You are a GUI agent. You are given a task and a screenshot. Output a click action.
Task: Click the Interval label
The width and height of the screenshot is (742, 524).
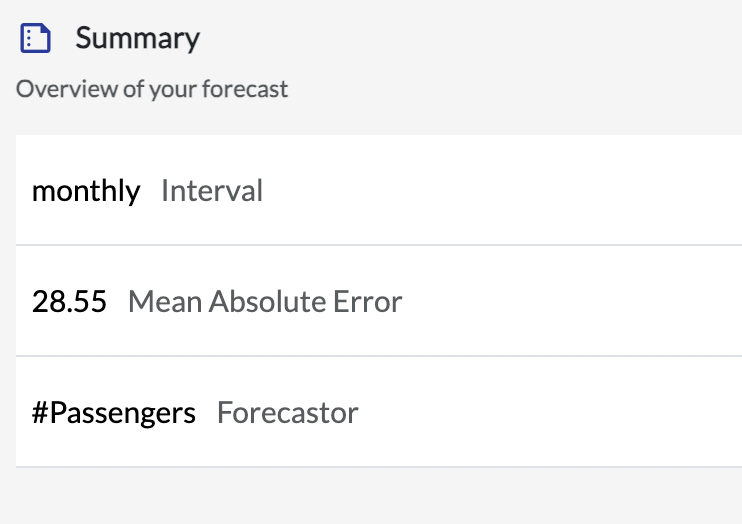(212, 191)
